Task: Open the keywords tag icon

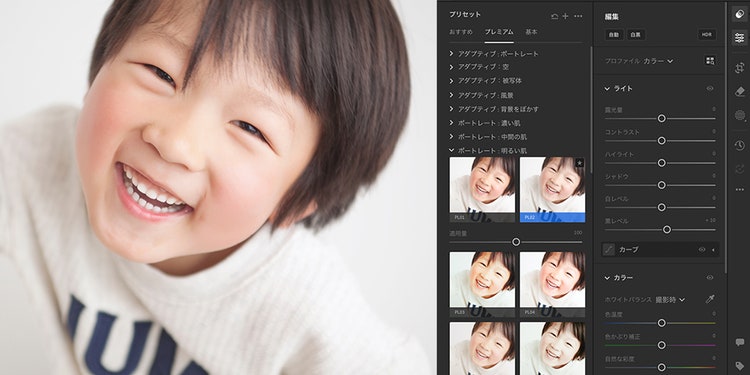Action: click(x=739, y=365)
